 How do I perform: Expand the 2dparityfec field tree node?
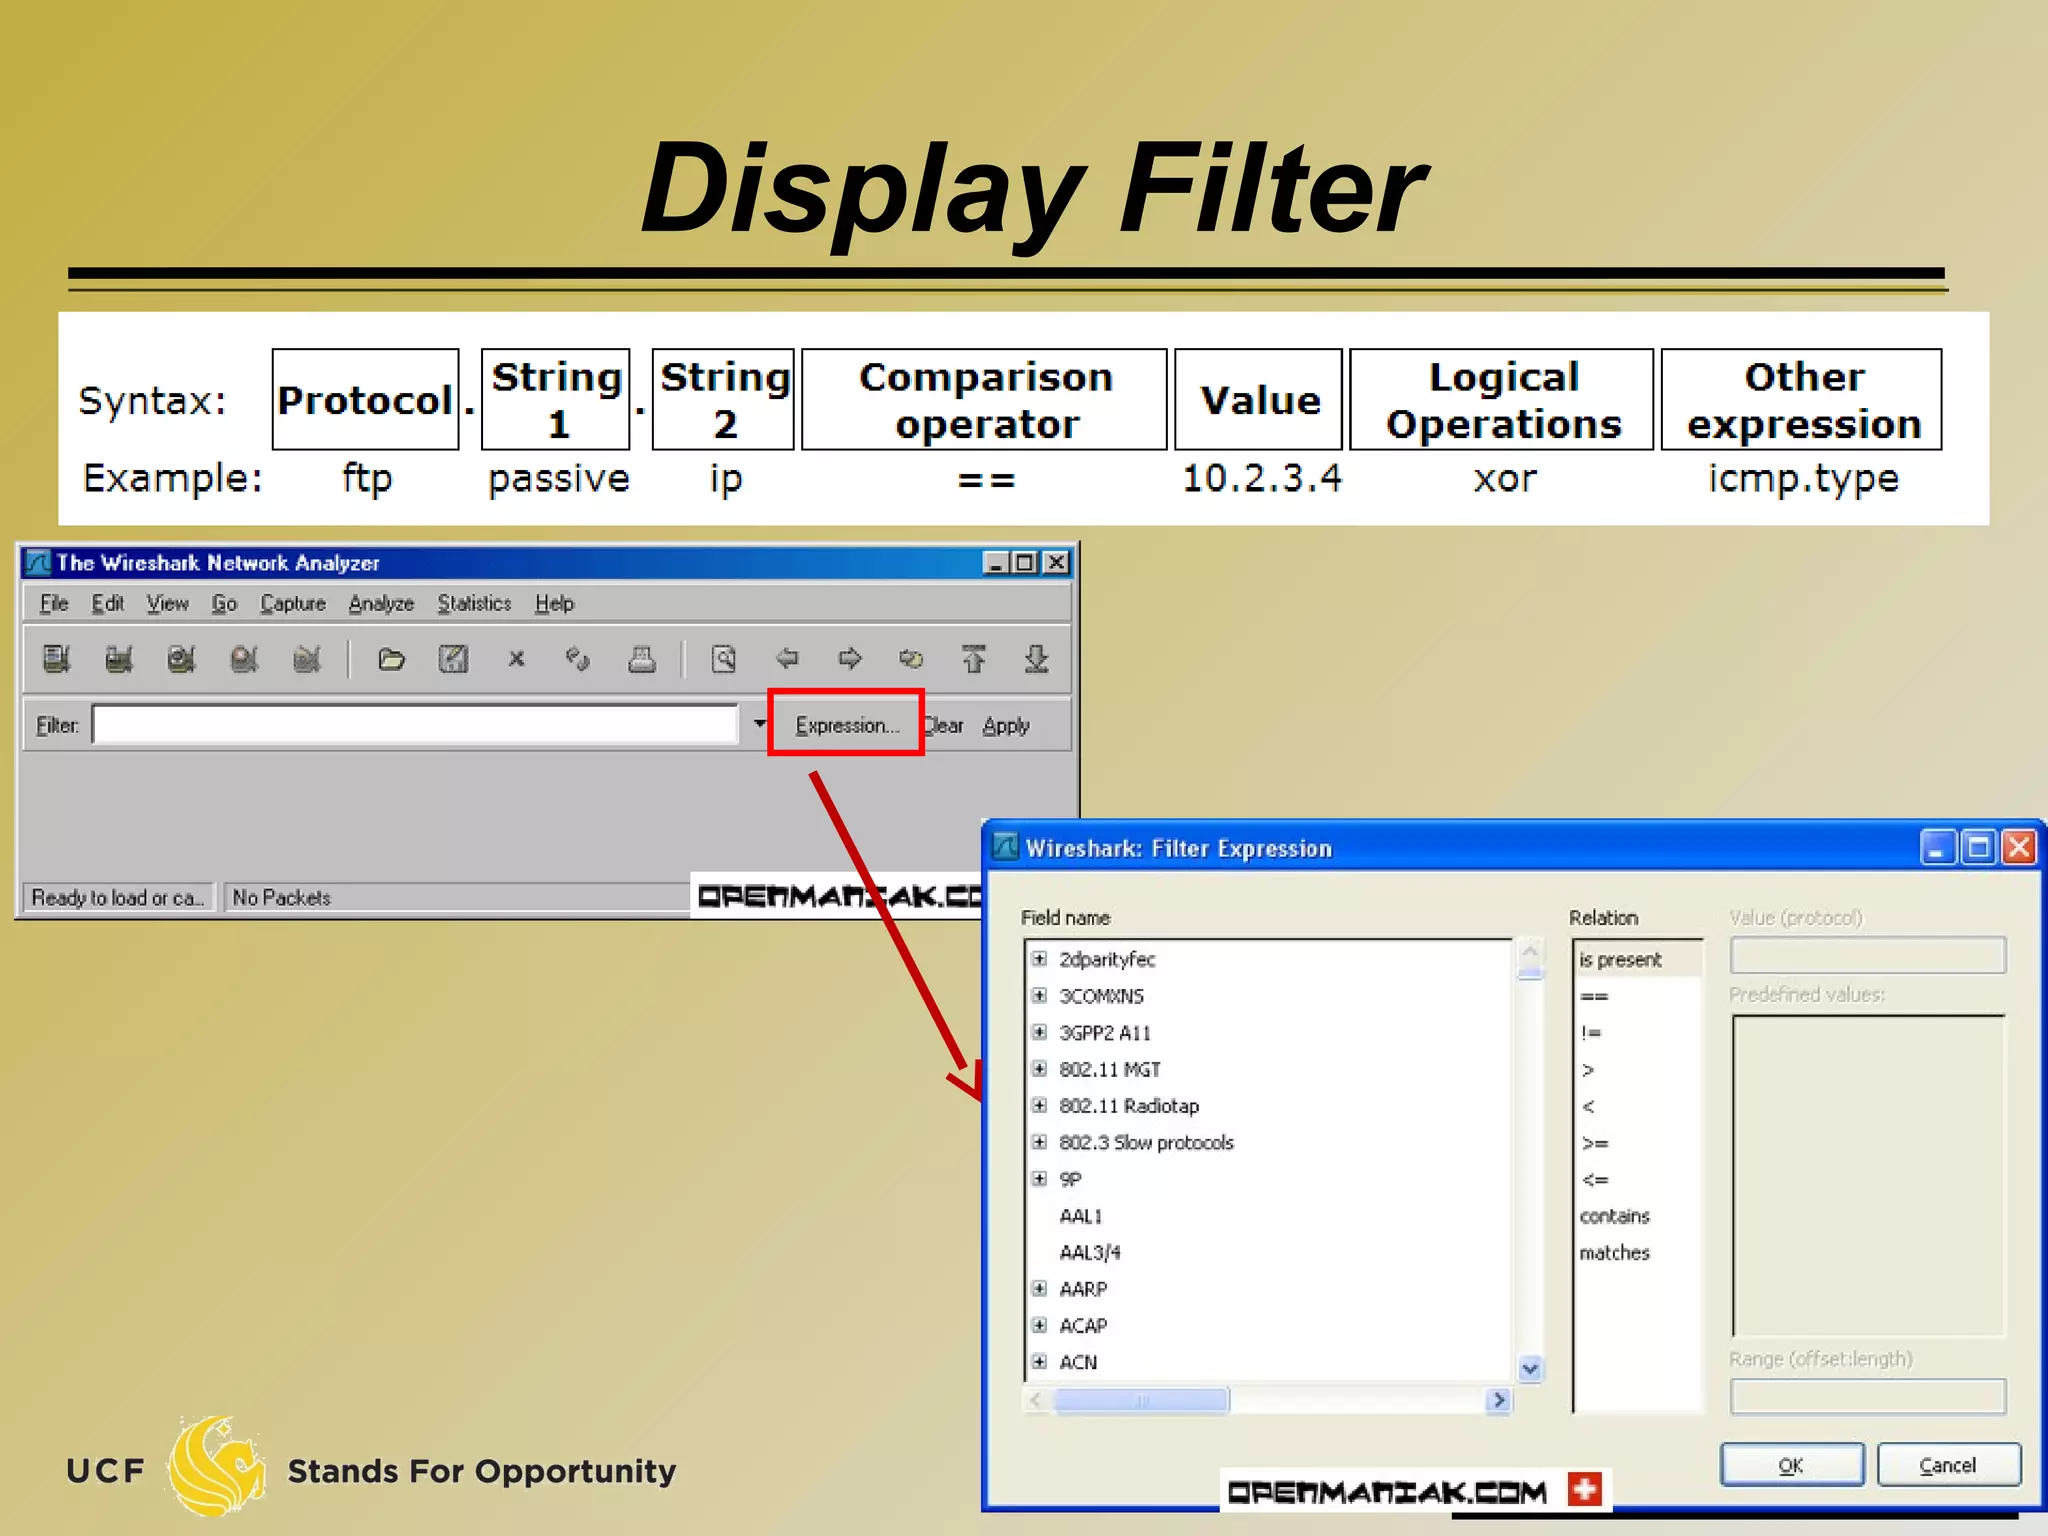point(1040,959)
